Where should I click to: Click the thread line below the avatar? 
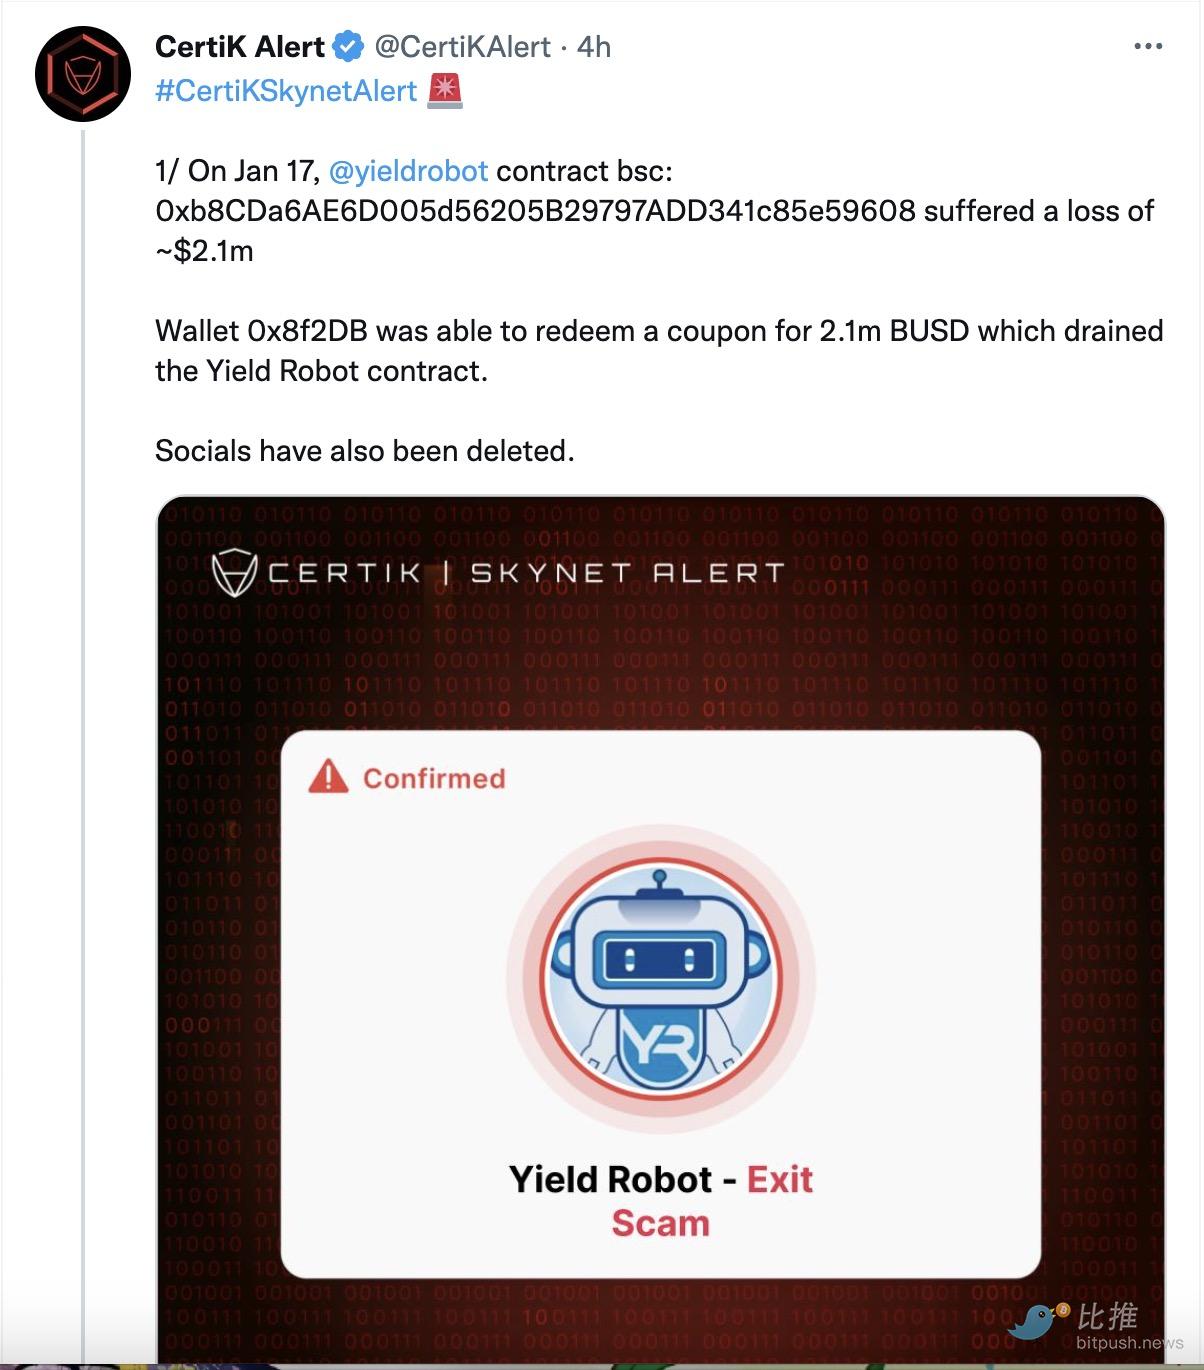(x=84, y=700)
